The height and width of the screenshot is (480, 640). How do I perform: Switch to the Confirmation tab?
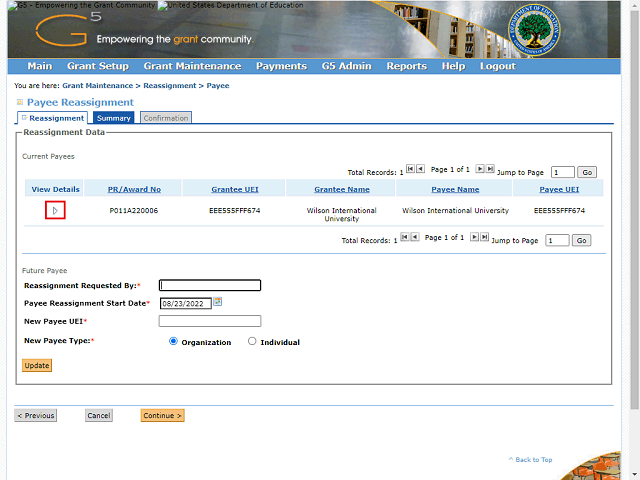(166, 118)
